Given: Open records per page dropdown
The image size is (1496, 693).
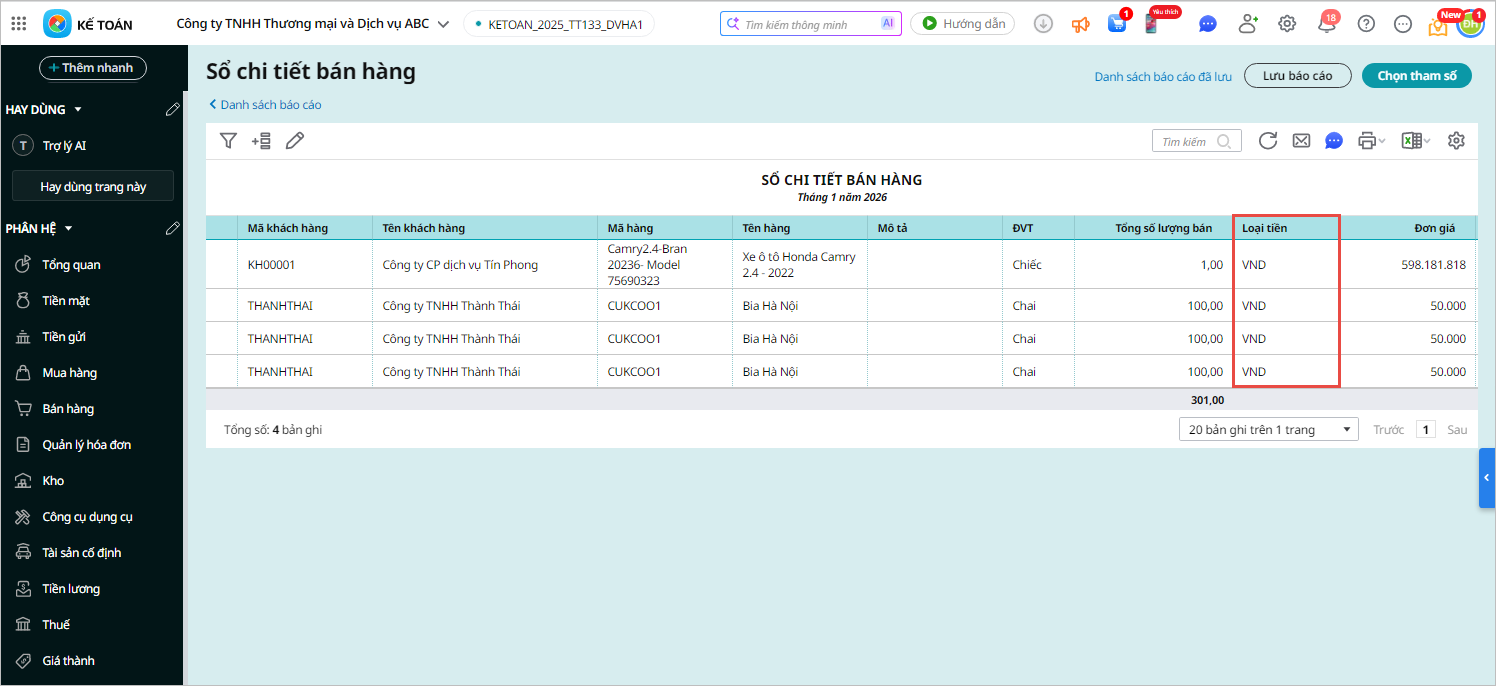Looking at the screenshot, I should [x=1268, y=430].
